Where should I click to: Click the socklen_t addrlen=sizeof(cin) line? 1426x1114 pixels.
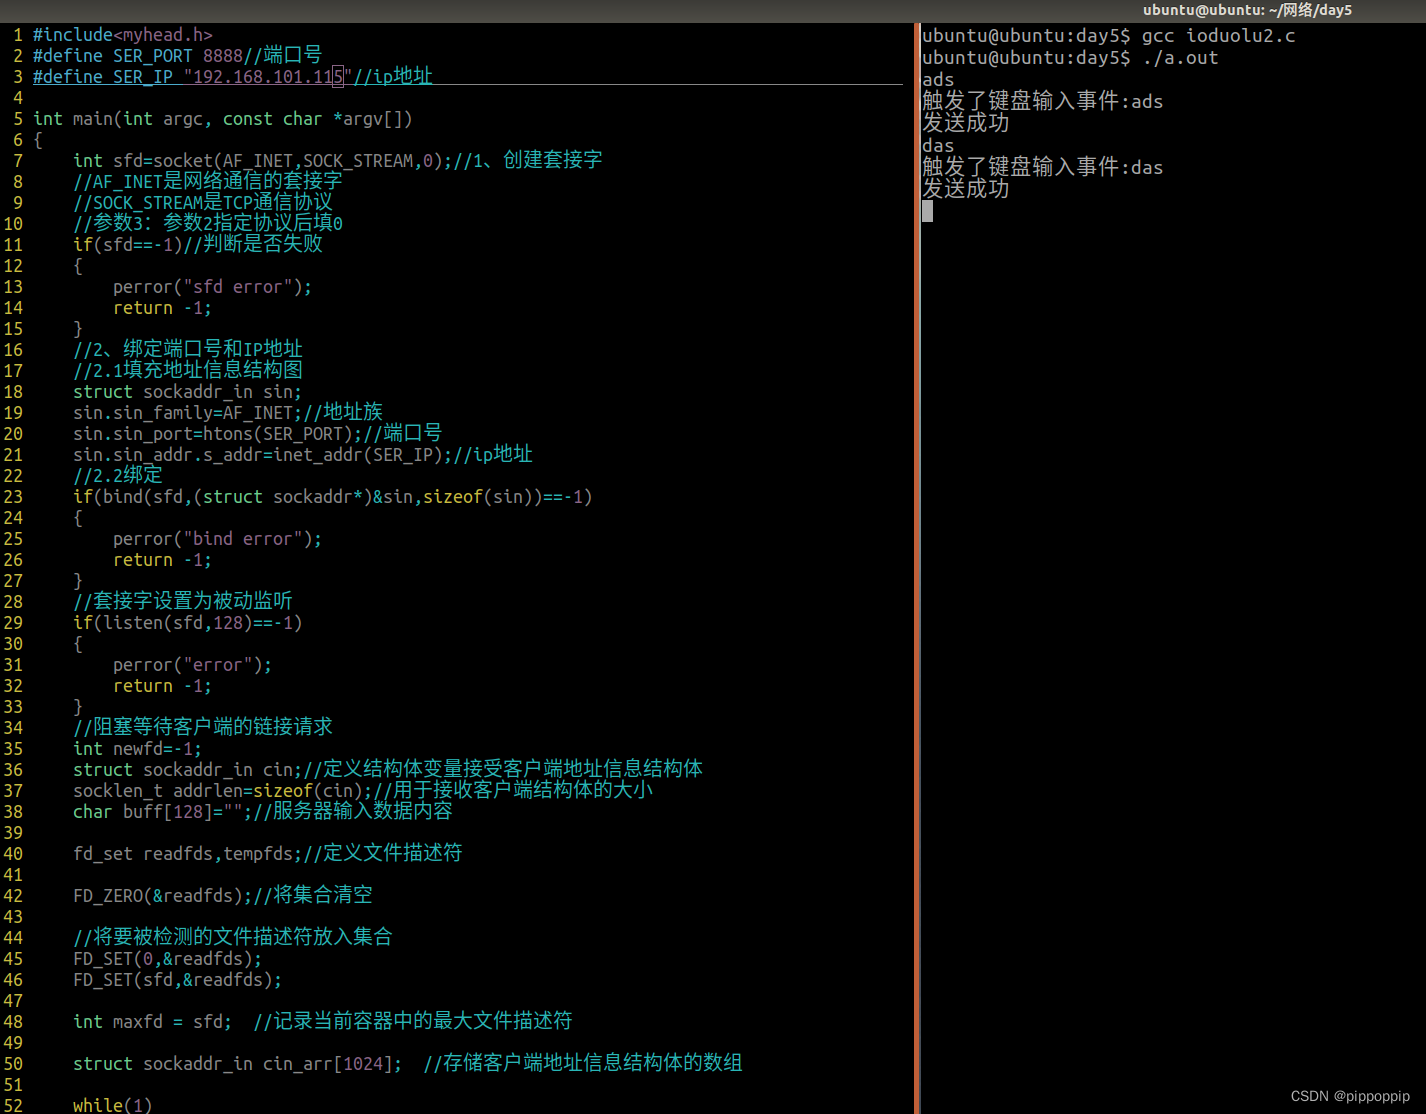[x=362, y=791]
